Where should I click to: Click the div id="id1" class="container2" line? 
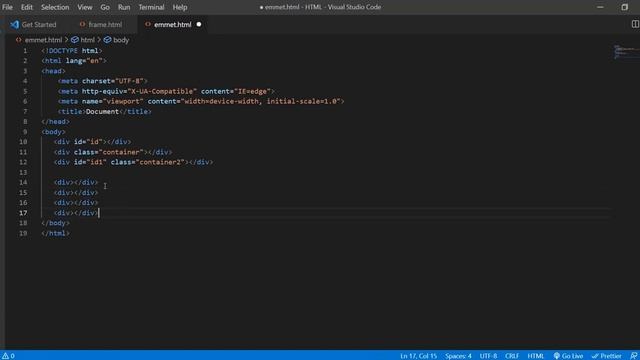click(133, 162)
